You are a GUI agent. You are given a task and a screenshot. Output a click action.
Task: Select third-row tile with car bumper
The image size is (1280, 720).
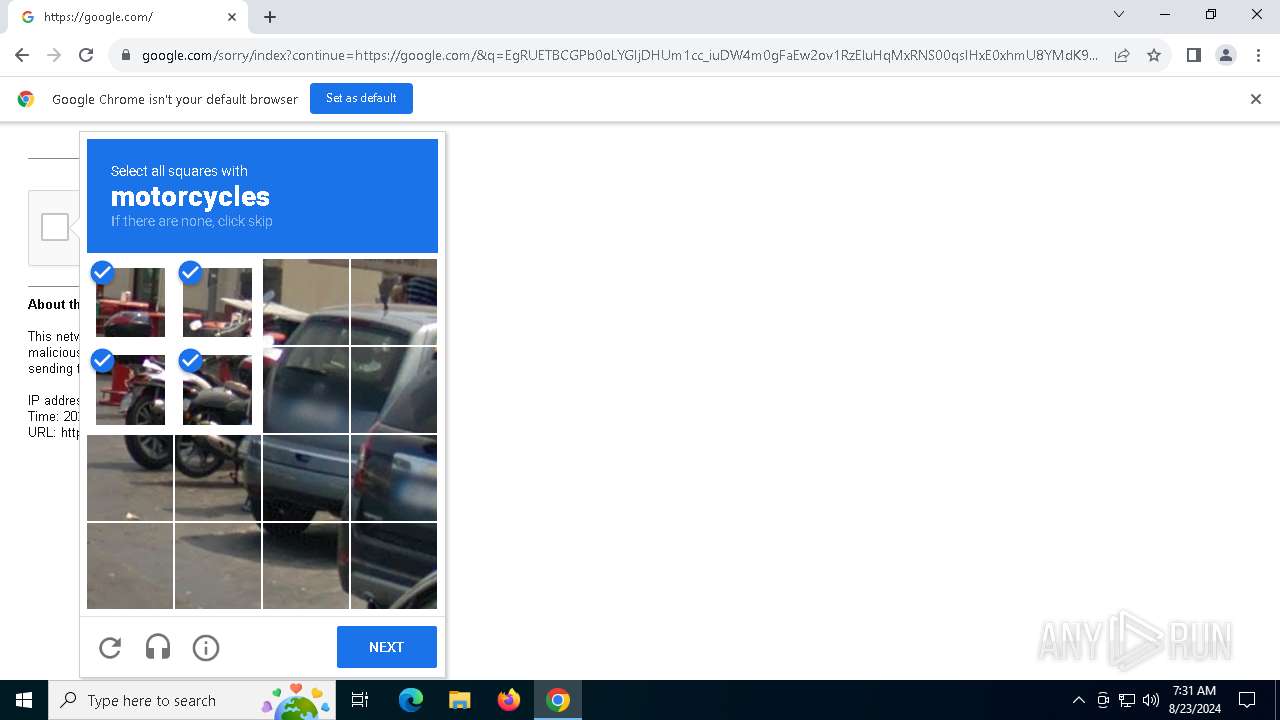306,478
